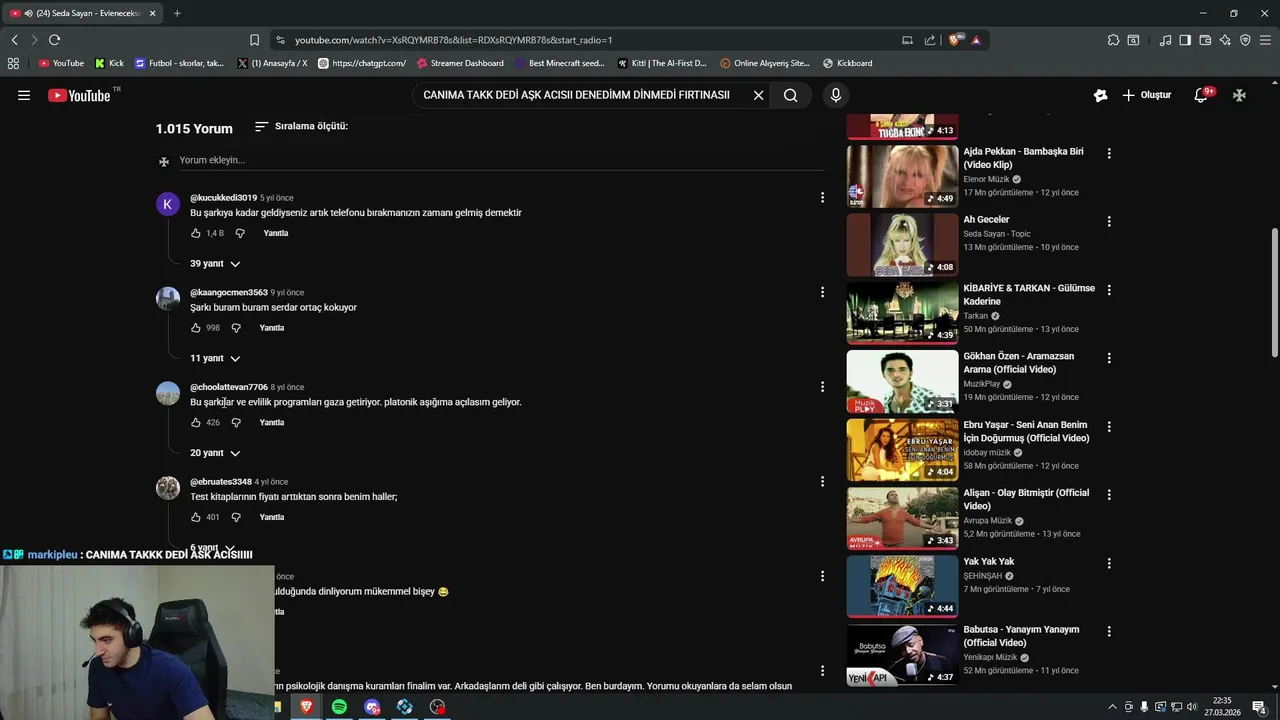Toggle the browser sidebar panel icon

(x=1185, y=40)
